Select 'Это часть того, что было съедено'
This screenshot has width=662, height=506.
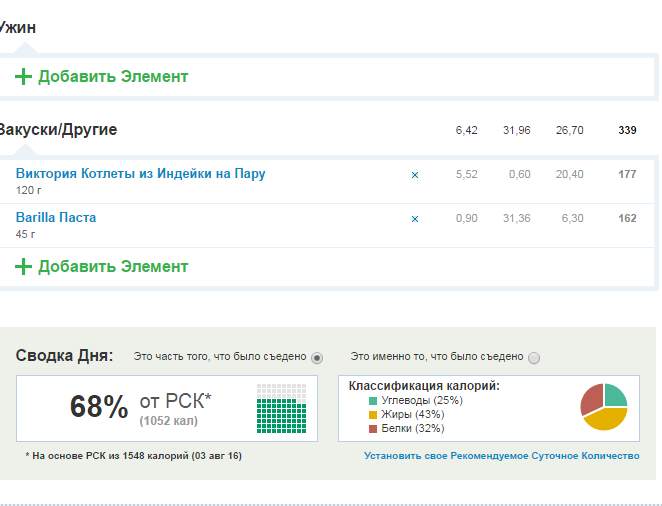(x=317, y=358)
